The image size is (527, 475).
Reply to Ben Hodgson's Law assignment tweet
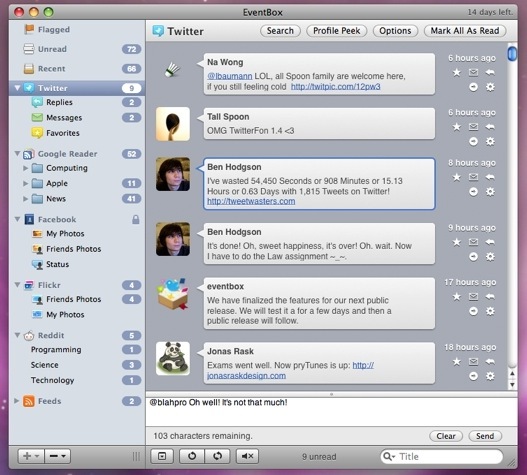[x=490, y=242]
